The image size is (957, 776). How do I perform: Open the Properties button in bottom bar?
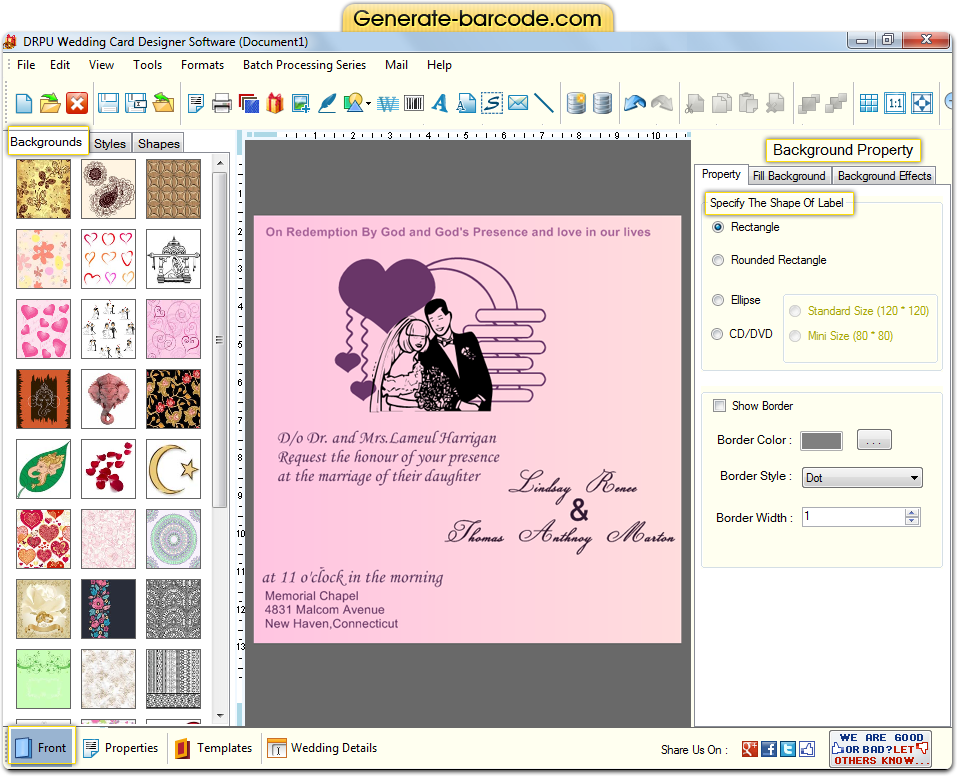[x=121, y=748]
